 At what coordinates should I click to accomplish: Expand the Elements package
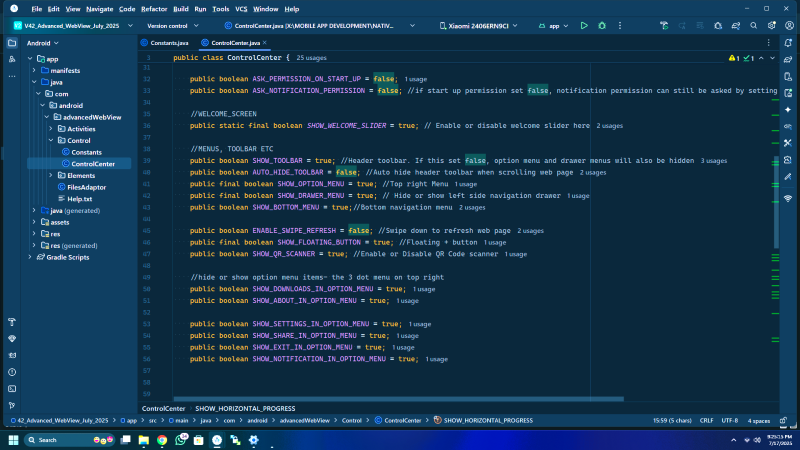click(51, 176)
